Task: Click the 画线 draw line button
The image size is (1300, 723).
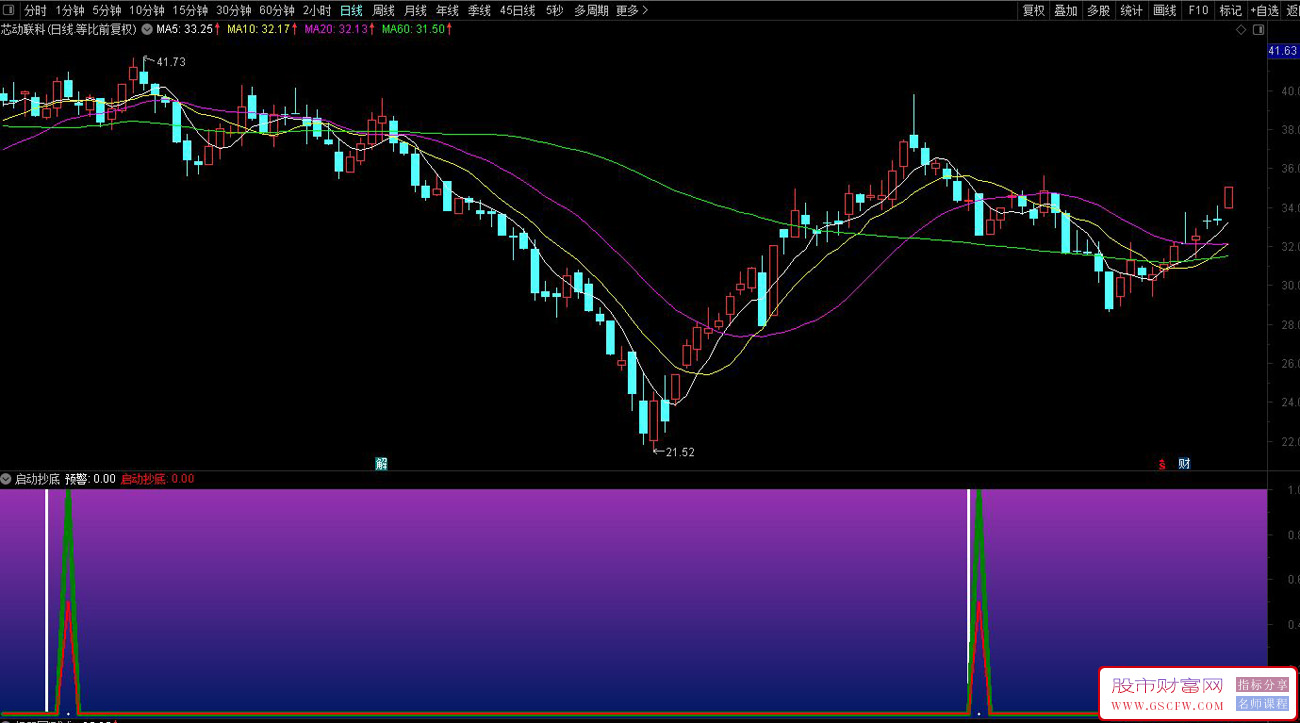Action: (x=1164, y=11)
